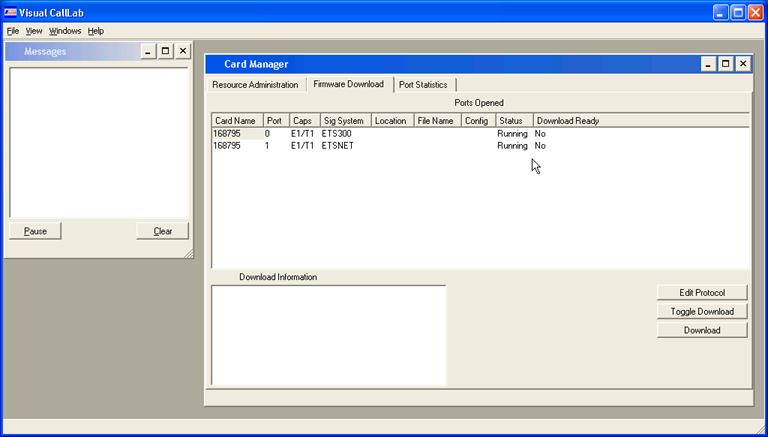The height and width of the screenshot is (437, 768).
Task: Sort by Card Name column header
Action: point(238,121)
